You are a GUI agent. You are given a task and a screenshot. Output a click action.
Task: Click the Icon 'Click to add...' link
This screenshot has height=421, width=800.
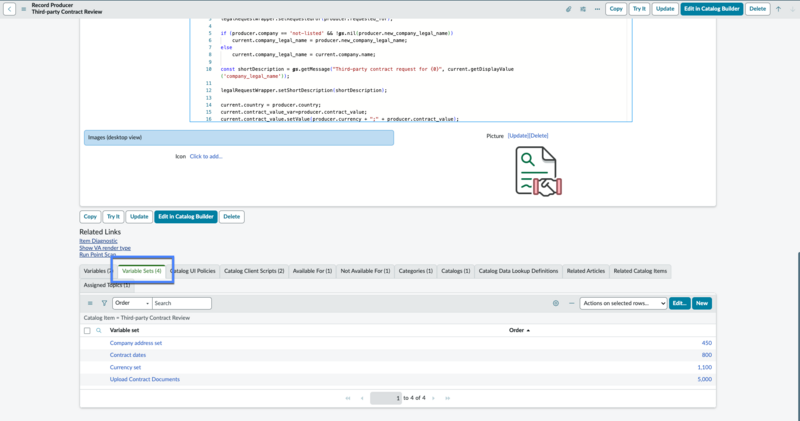206,157
